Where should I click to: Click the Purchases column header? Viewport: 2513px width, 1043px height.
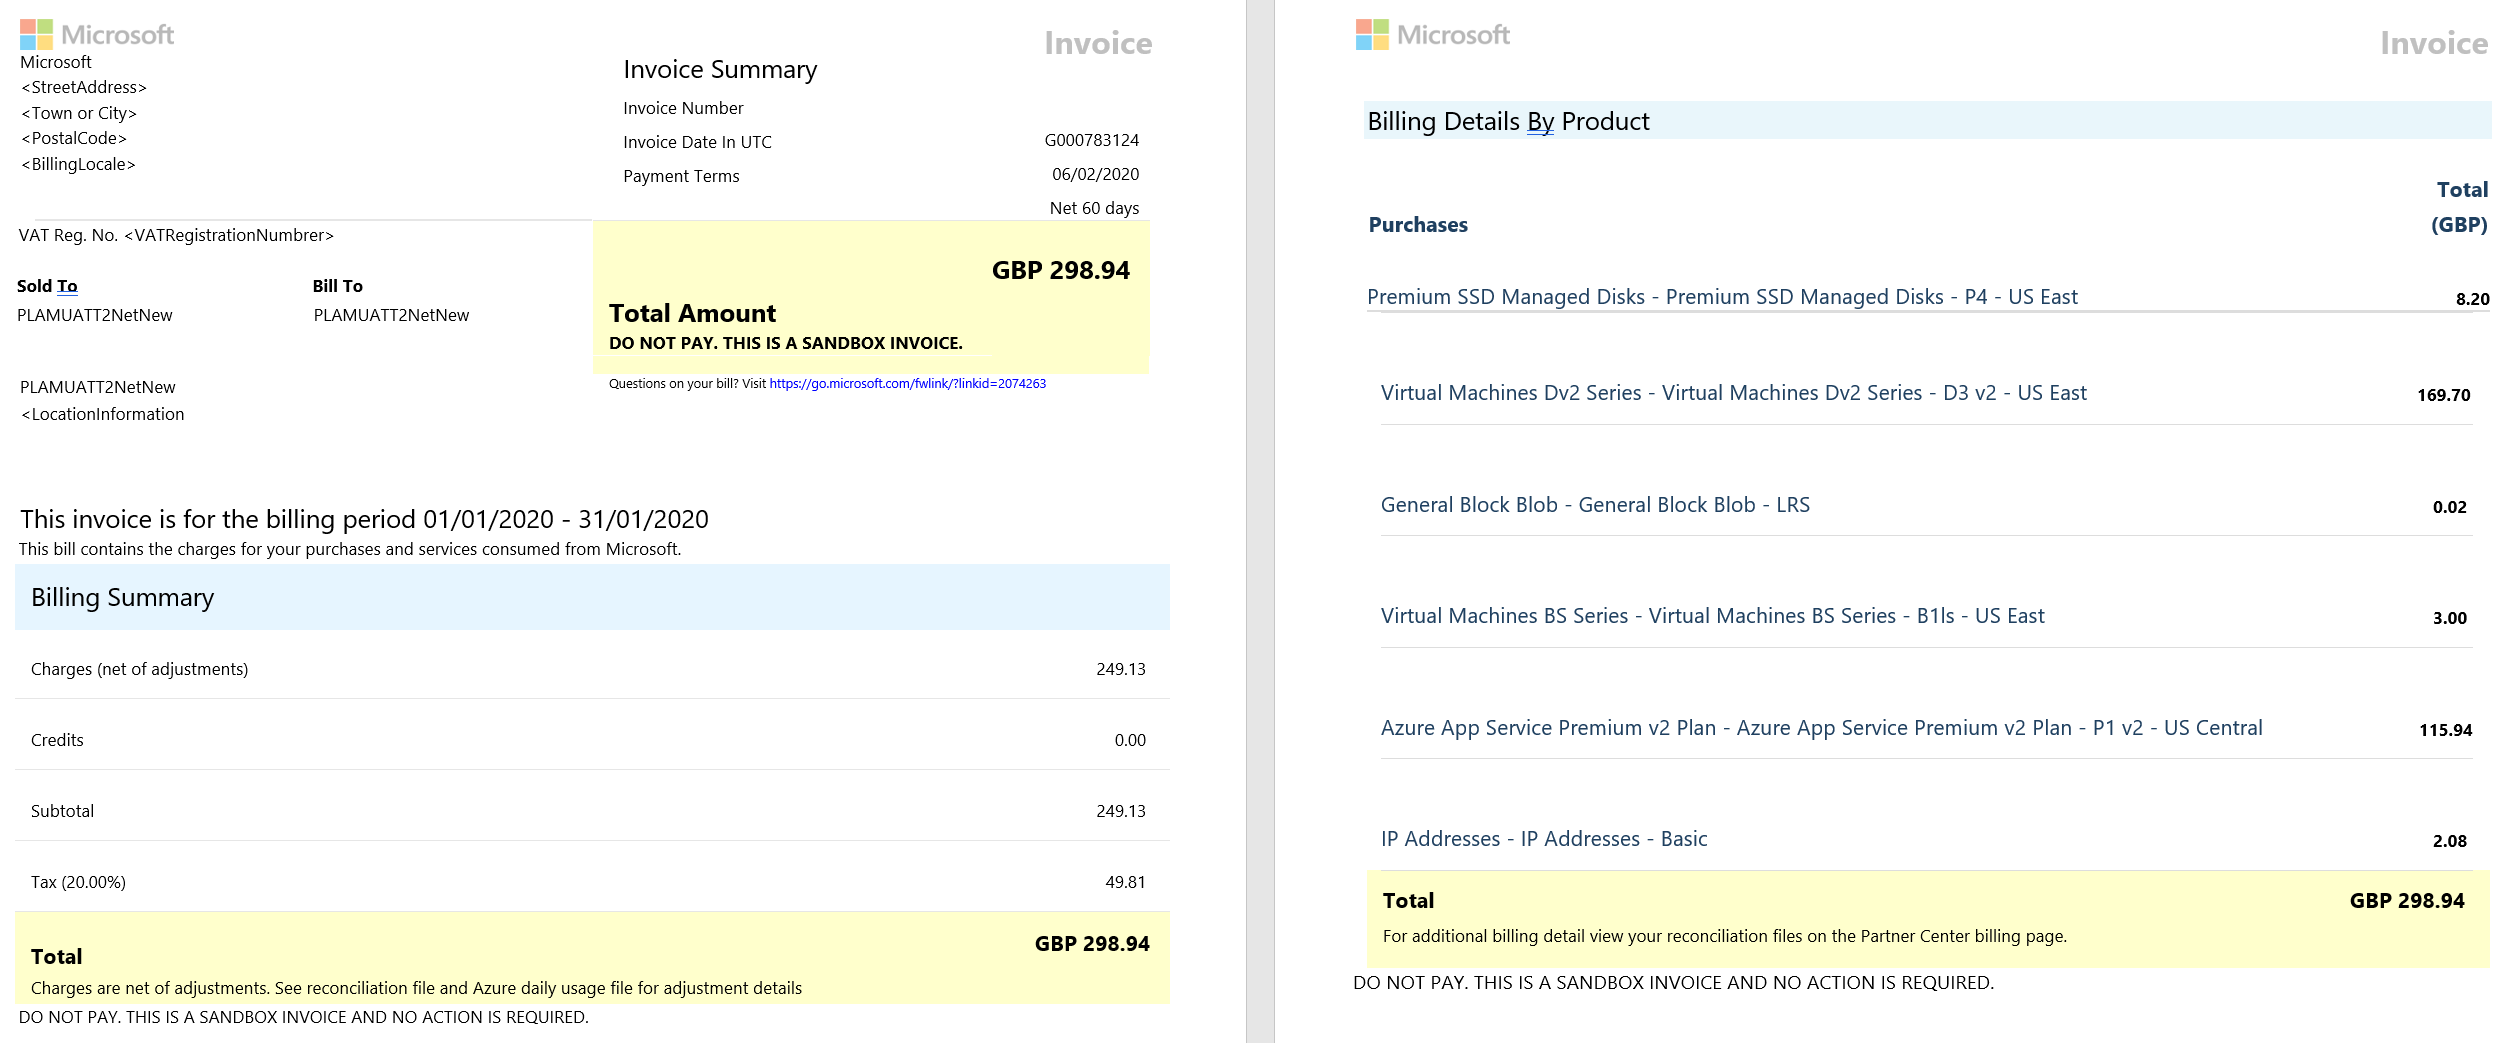(x=1418, y=225)
